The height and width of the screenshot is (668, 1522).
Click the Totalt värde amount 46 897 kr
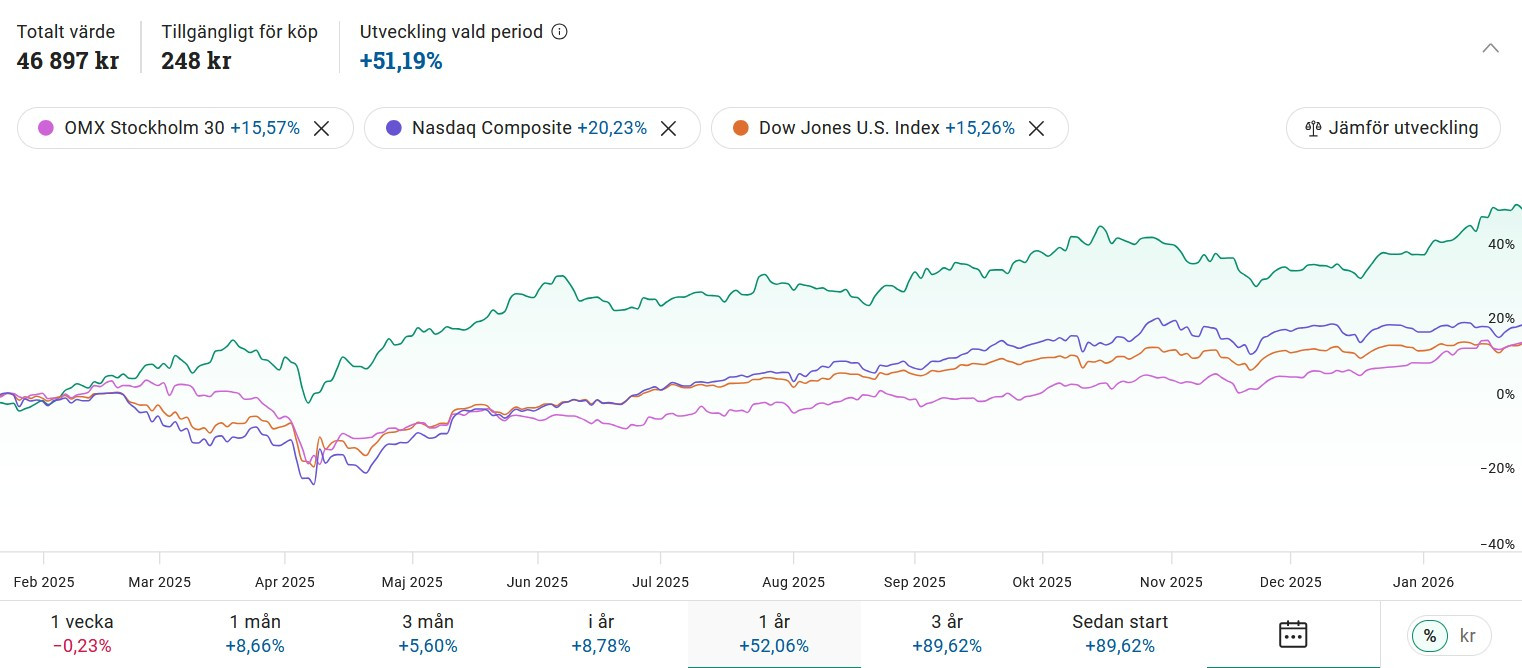point(67,61)
